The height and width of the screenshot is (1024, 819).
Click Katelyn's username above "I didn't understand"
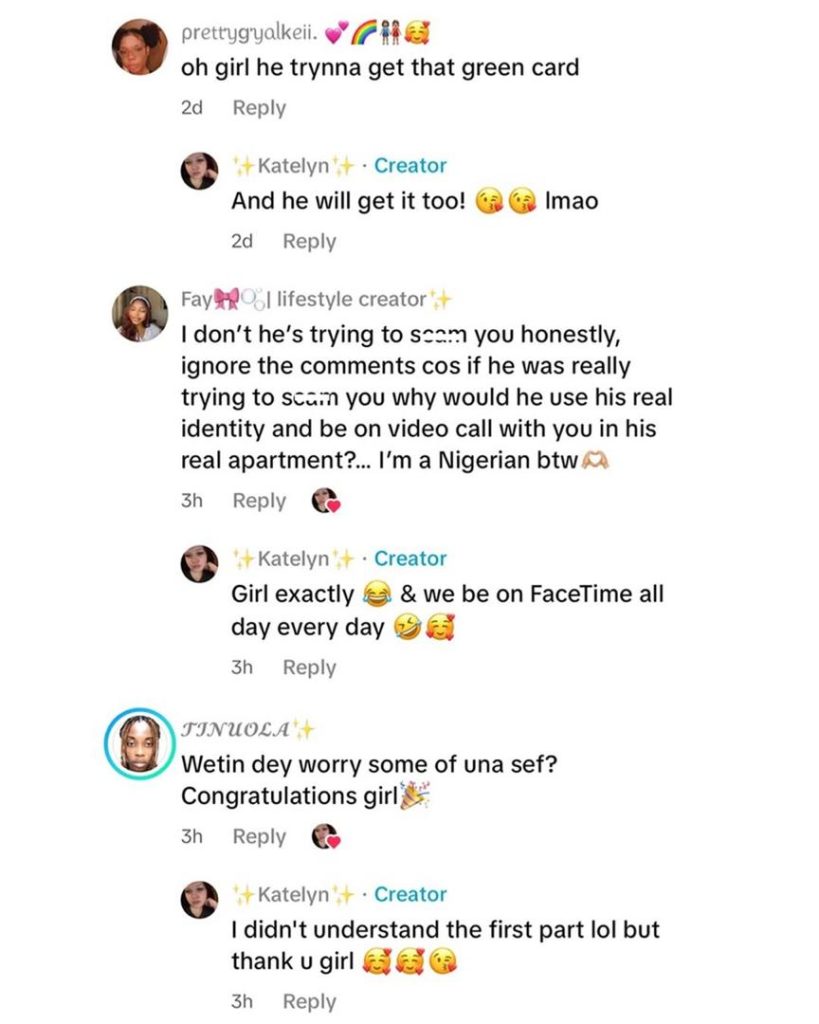293,894
